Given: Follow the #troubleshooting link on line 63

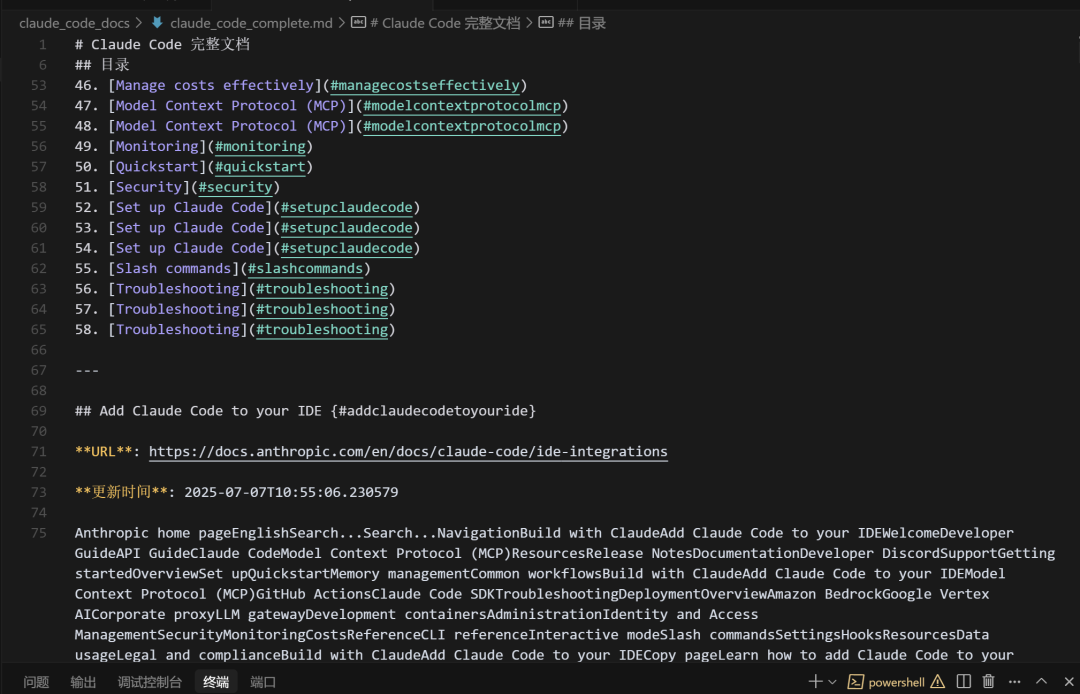Looking at the screenshot, I should 322,288.
